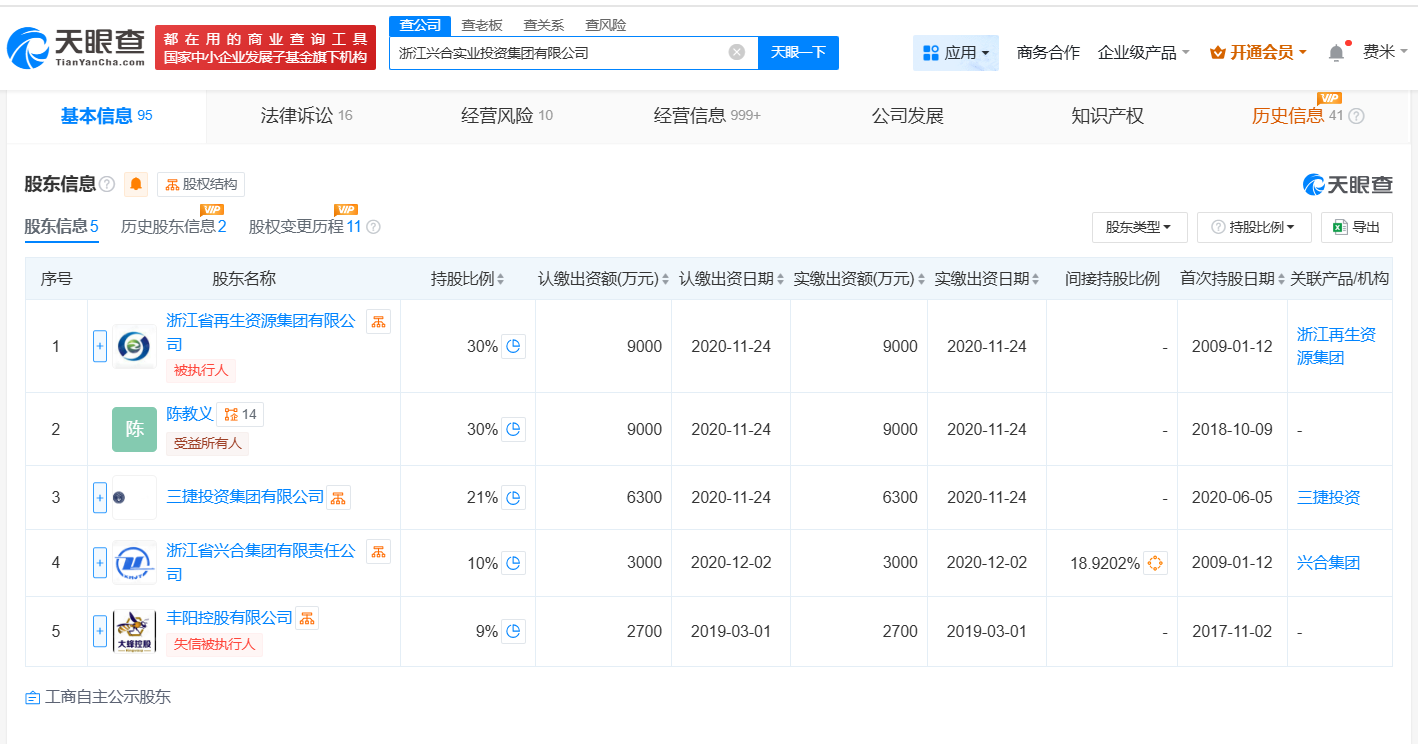The height and width of the screenshot is (744, 1418).
Task: Click the 导出 export button
Action: coord(1356,227)
